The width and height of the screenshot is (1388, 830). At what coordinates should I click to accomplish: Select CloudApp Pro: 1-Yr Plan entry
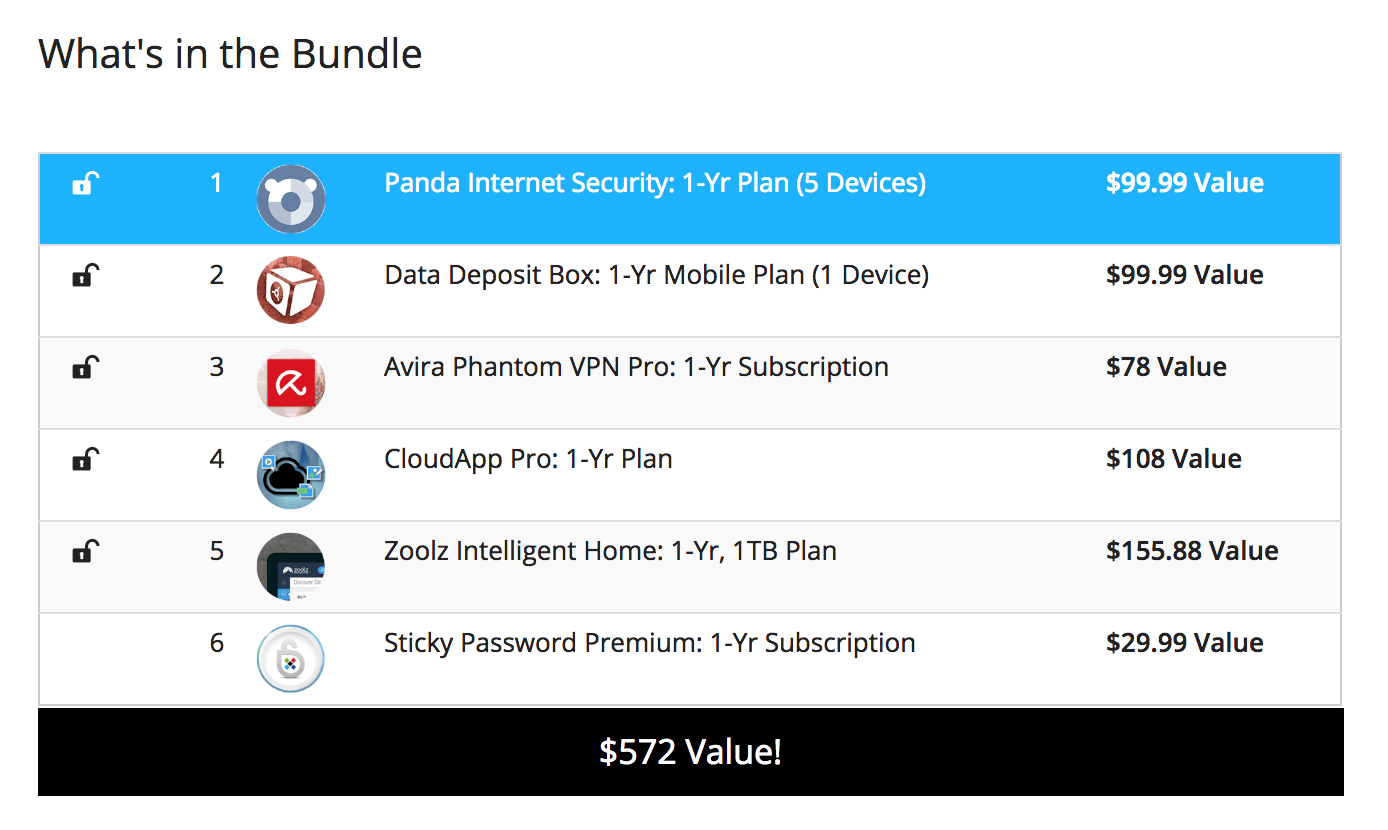point(528,460)
